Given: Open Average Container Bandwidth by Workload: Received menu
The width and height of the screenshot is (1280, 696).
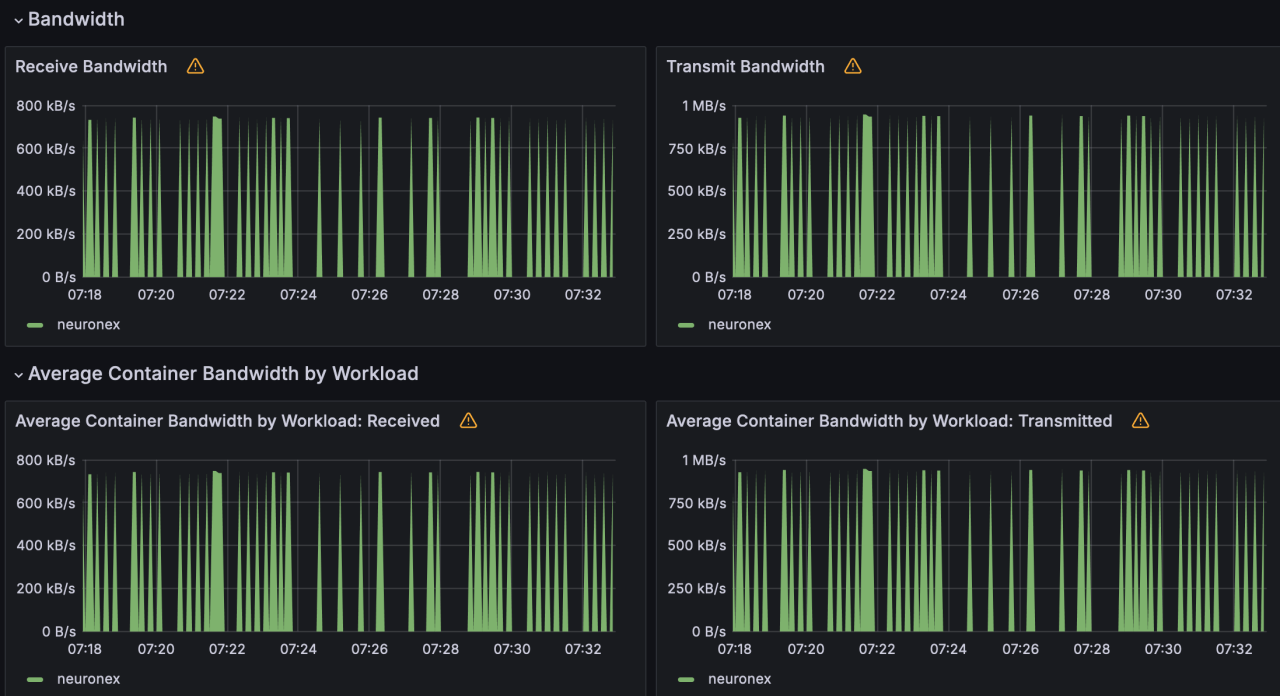Looking at the screenshot, I should [x=227, y=421].
